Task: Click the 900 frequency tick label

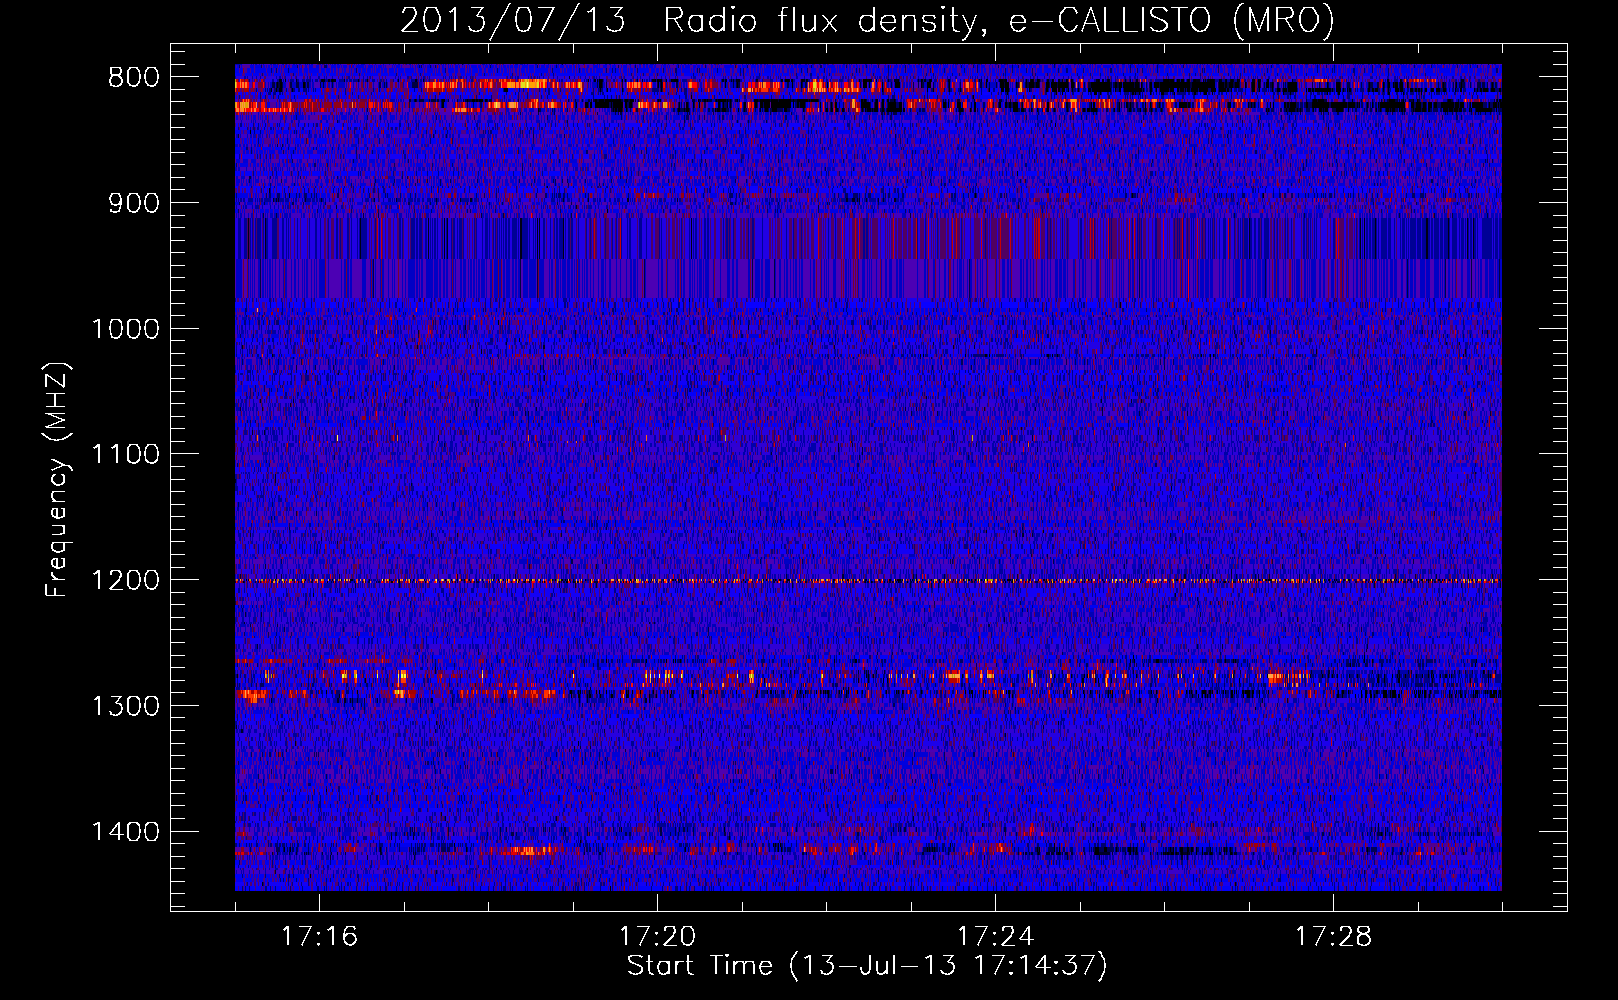Action: point(134,203)
